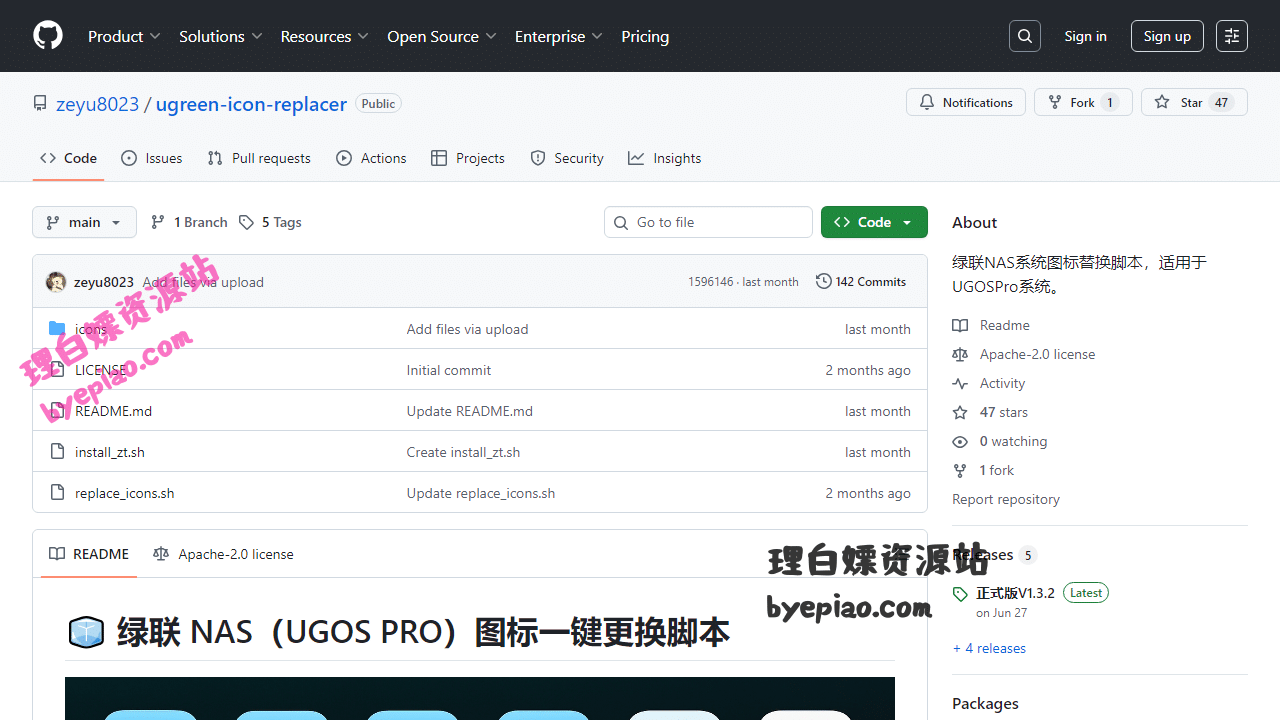View the 1 fork link
This screenshot has height=720, width=1280.
coord(997,470)
